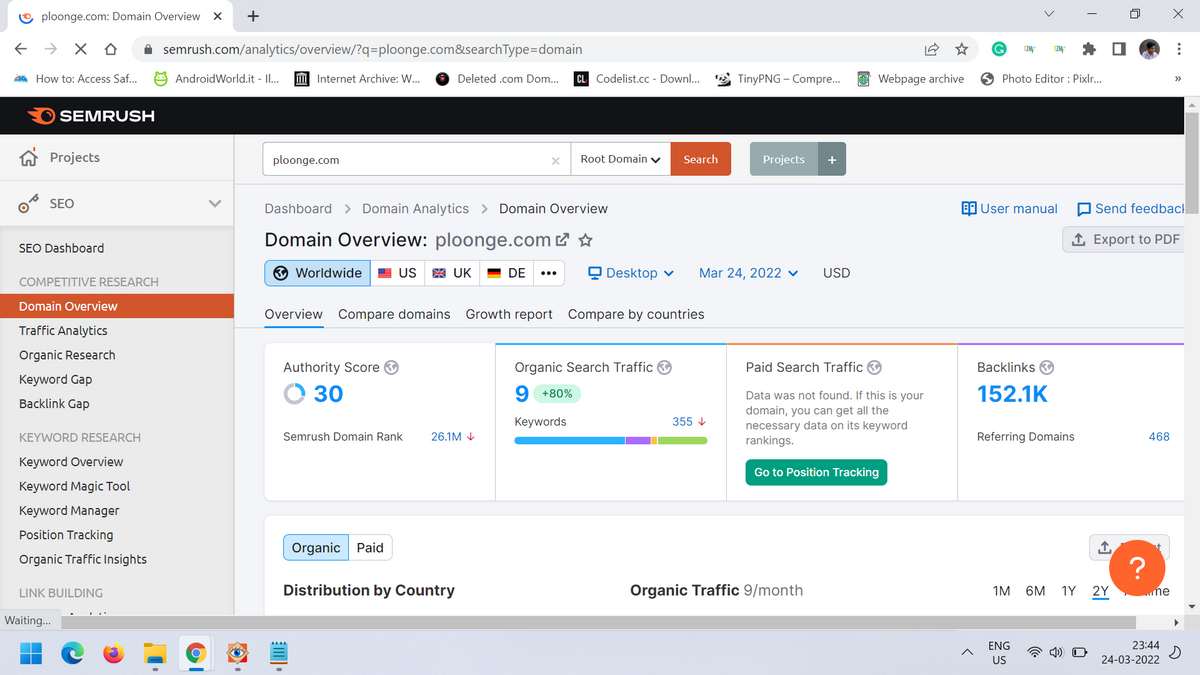Open Mar 24, 2022 date dropdown
Viewport: 1200px width, 675px height.
tap(749, 273)
